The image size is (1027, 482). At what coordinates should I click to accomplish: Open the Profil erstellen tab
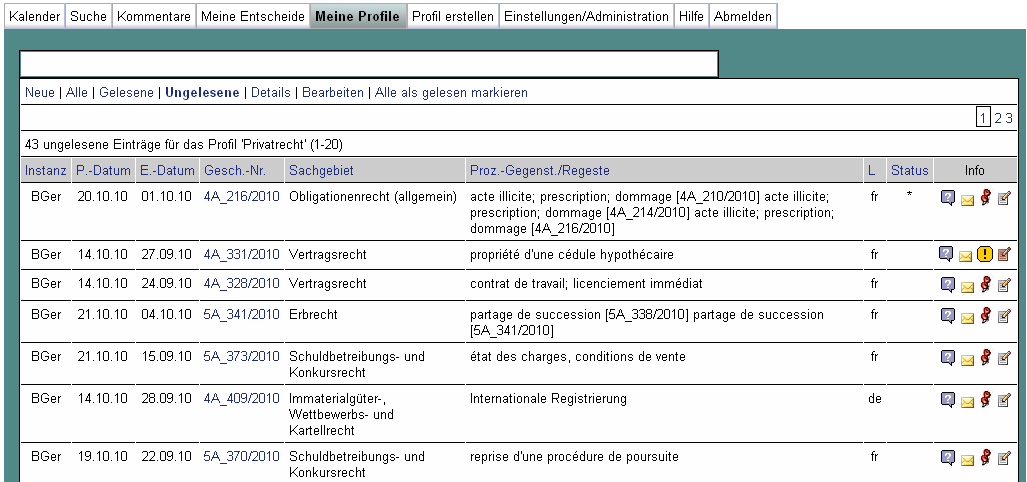[452, 16]
